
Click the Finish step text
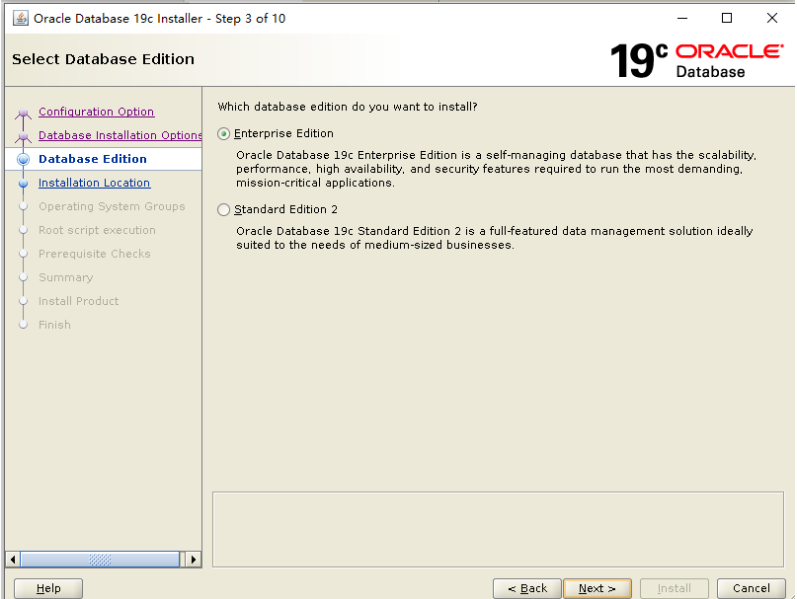click(x=54, y=324)
